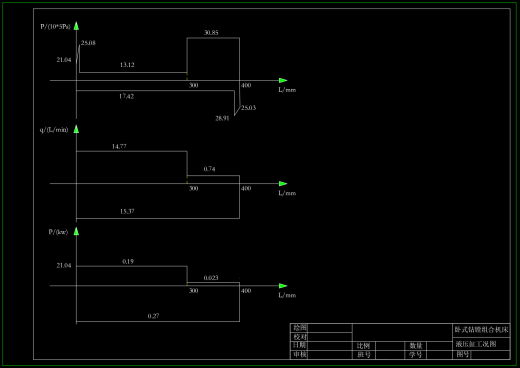Screen dimensions: 520x368
Task: Click the empty cell beside 图号 in title block
Action: point(491,355)
